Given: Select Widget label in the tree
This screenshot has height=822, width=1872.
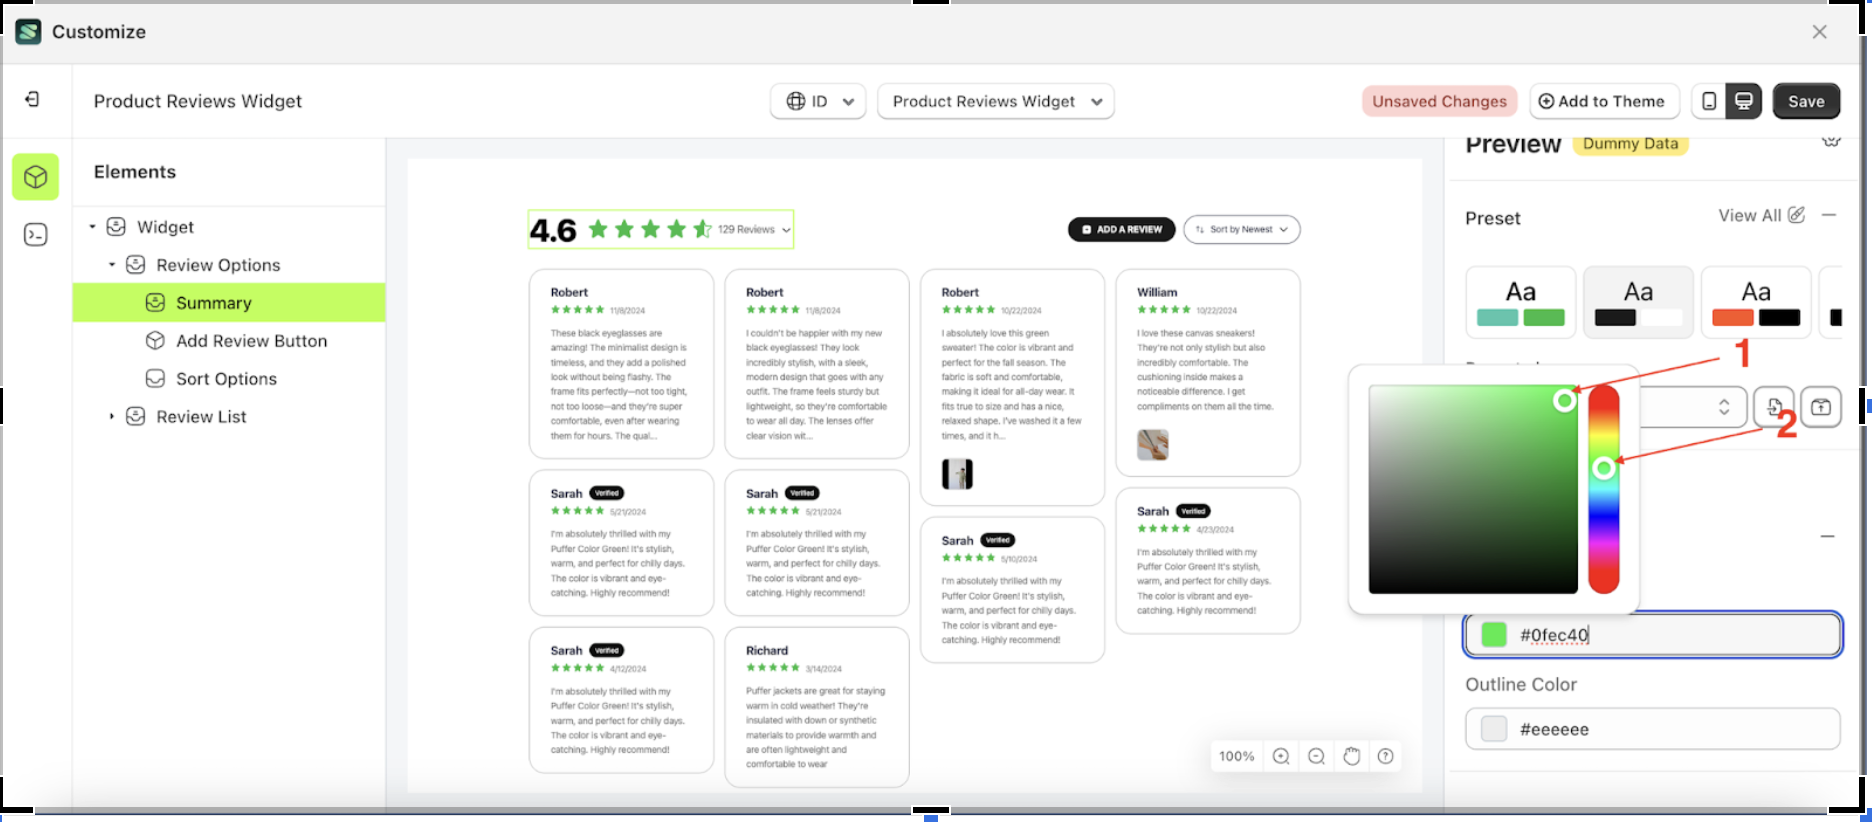Looking at the screenshot, I should 165,227.
